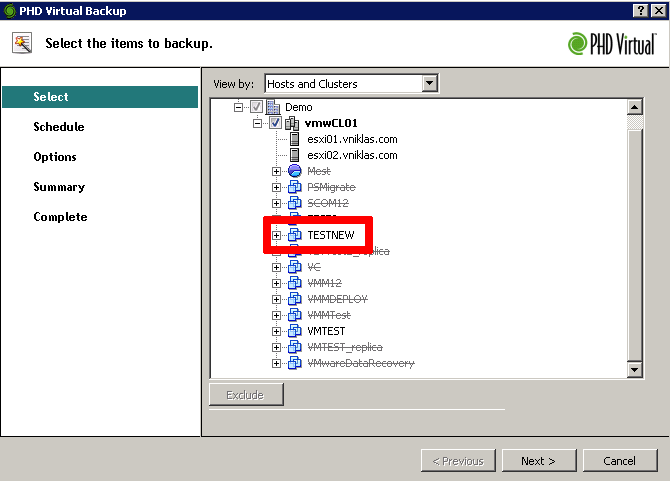Viewport: 670px width, 481px height.
Task: Expand the VMMTest node
Action: pyautogui.click(x=276, y=315)
